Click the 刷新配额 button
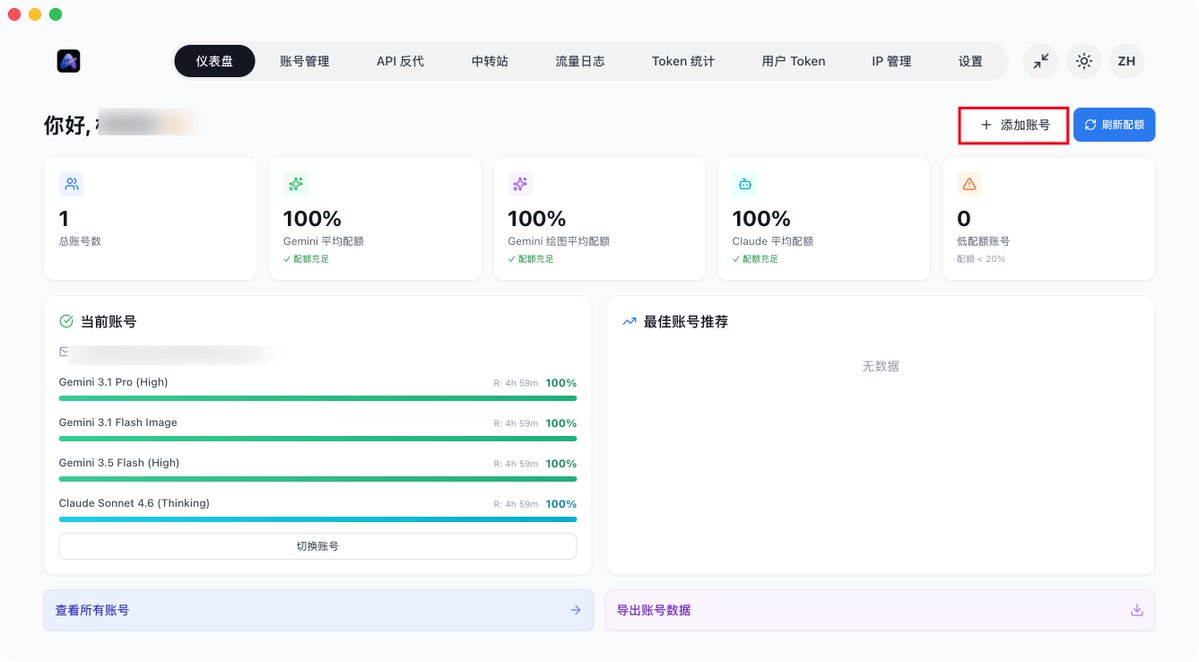 pos(1114,125)
